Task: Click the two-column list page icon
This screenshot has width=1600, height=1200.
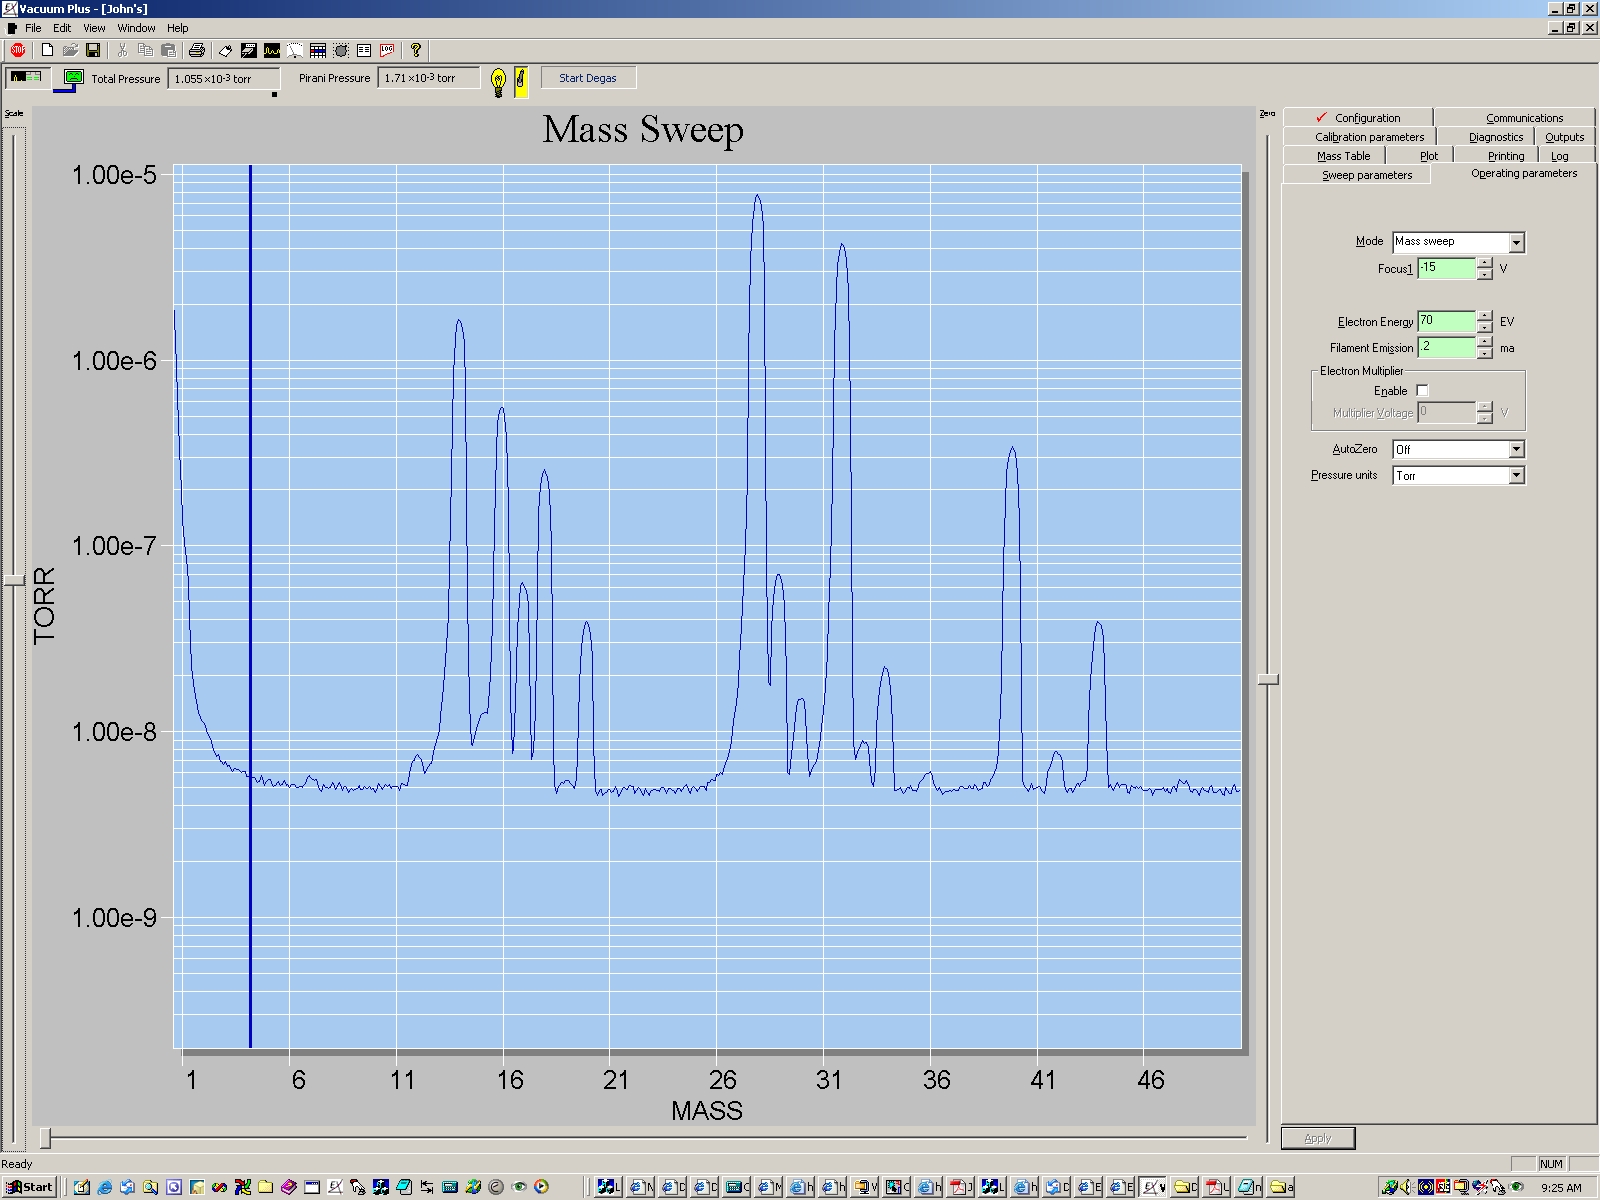Action: [x=364, y=50]
